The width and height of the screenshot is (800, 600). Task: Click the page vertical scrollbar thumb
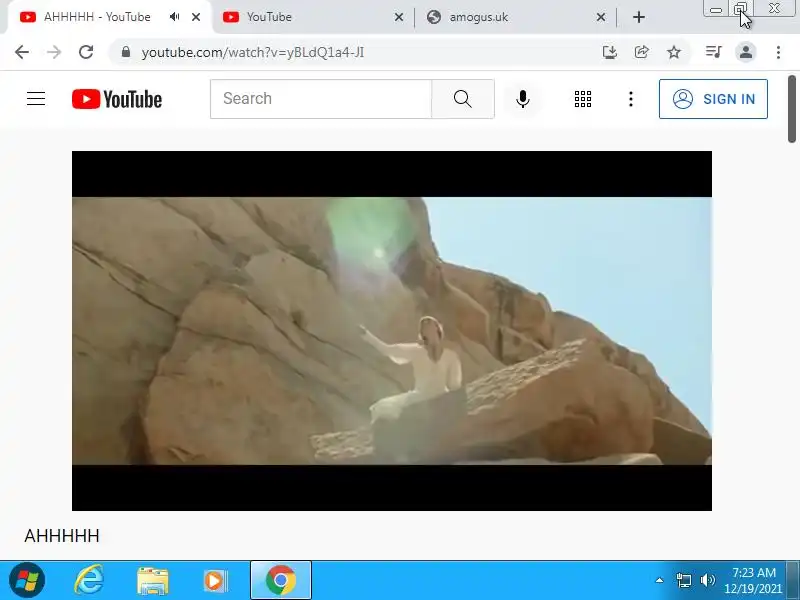click(792, 109)
